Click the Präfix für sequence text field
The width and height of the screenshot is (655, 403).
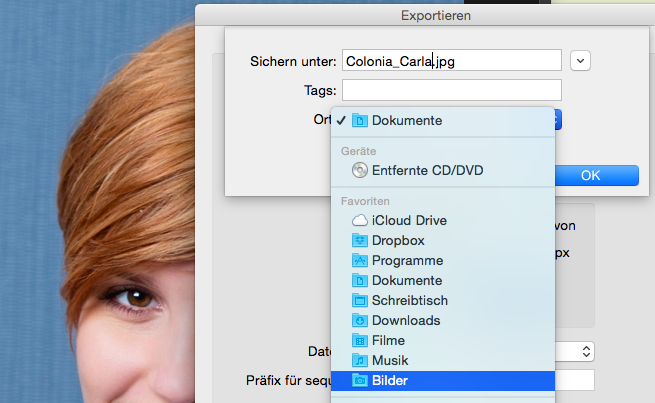575,380
